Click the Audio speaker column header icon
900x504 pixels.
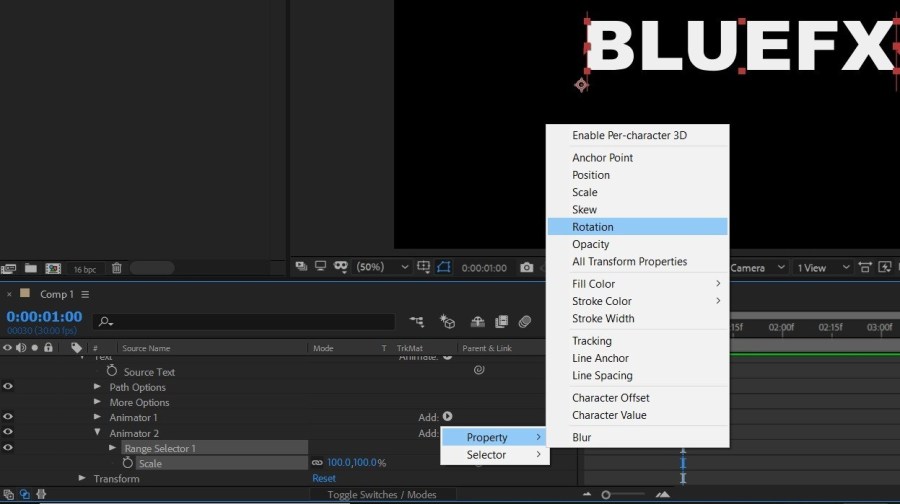coord(21,348)
